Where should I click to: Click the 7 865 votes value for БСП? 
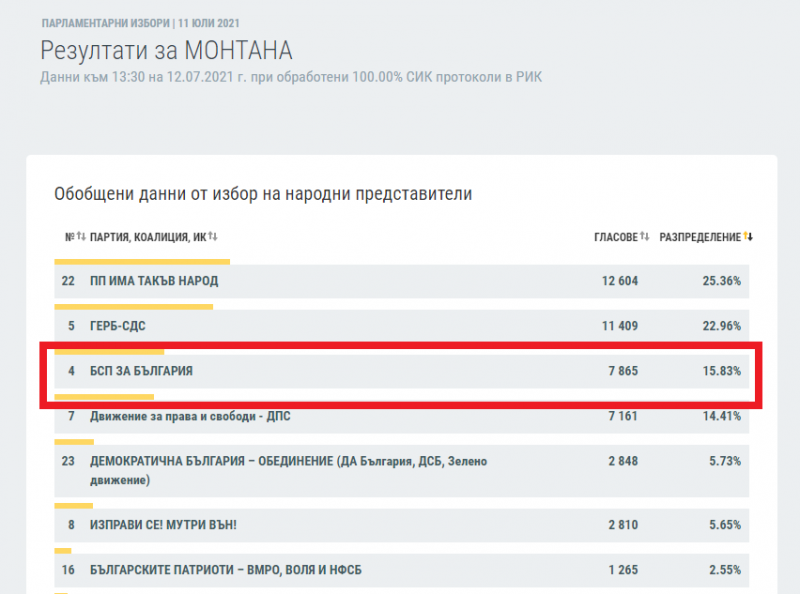point(619,371)
